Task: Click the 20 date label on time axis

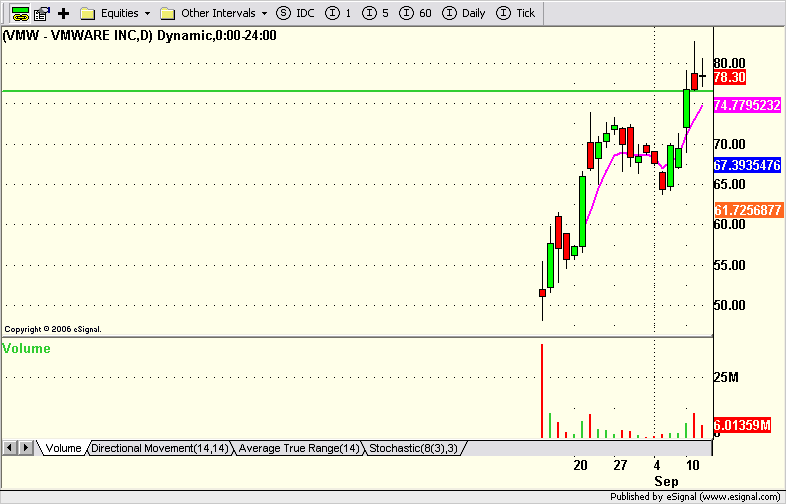Action: point(580,465)
